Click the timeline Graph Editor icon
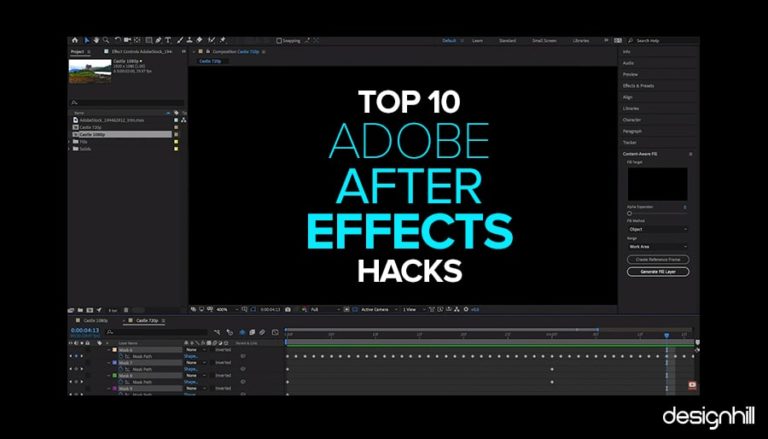 coord(275,332)
